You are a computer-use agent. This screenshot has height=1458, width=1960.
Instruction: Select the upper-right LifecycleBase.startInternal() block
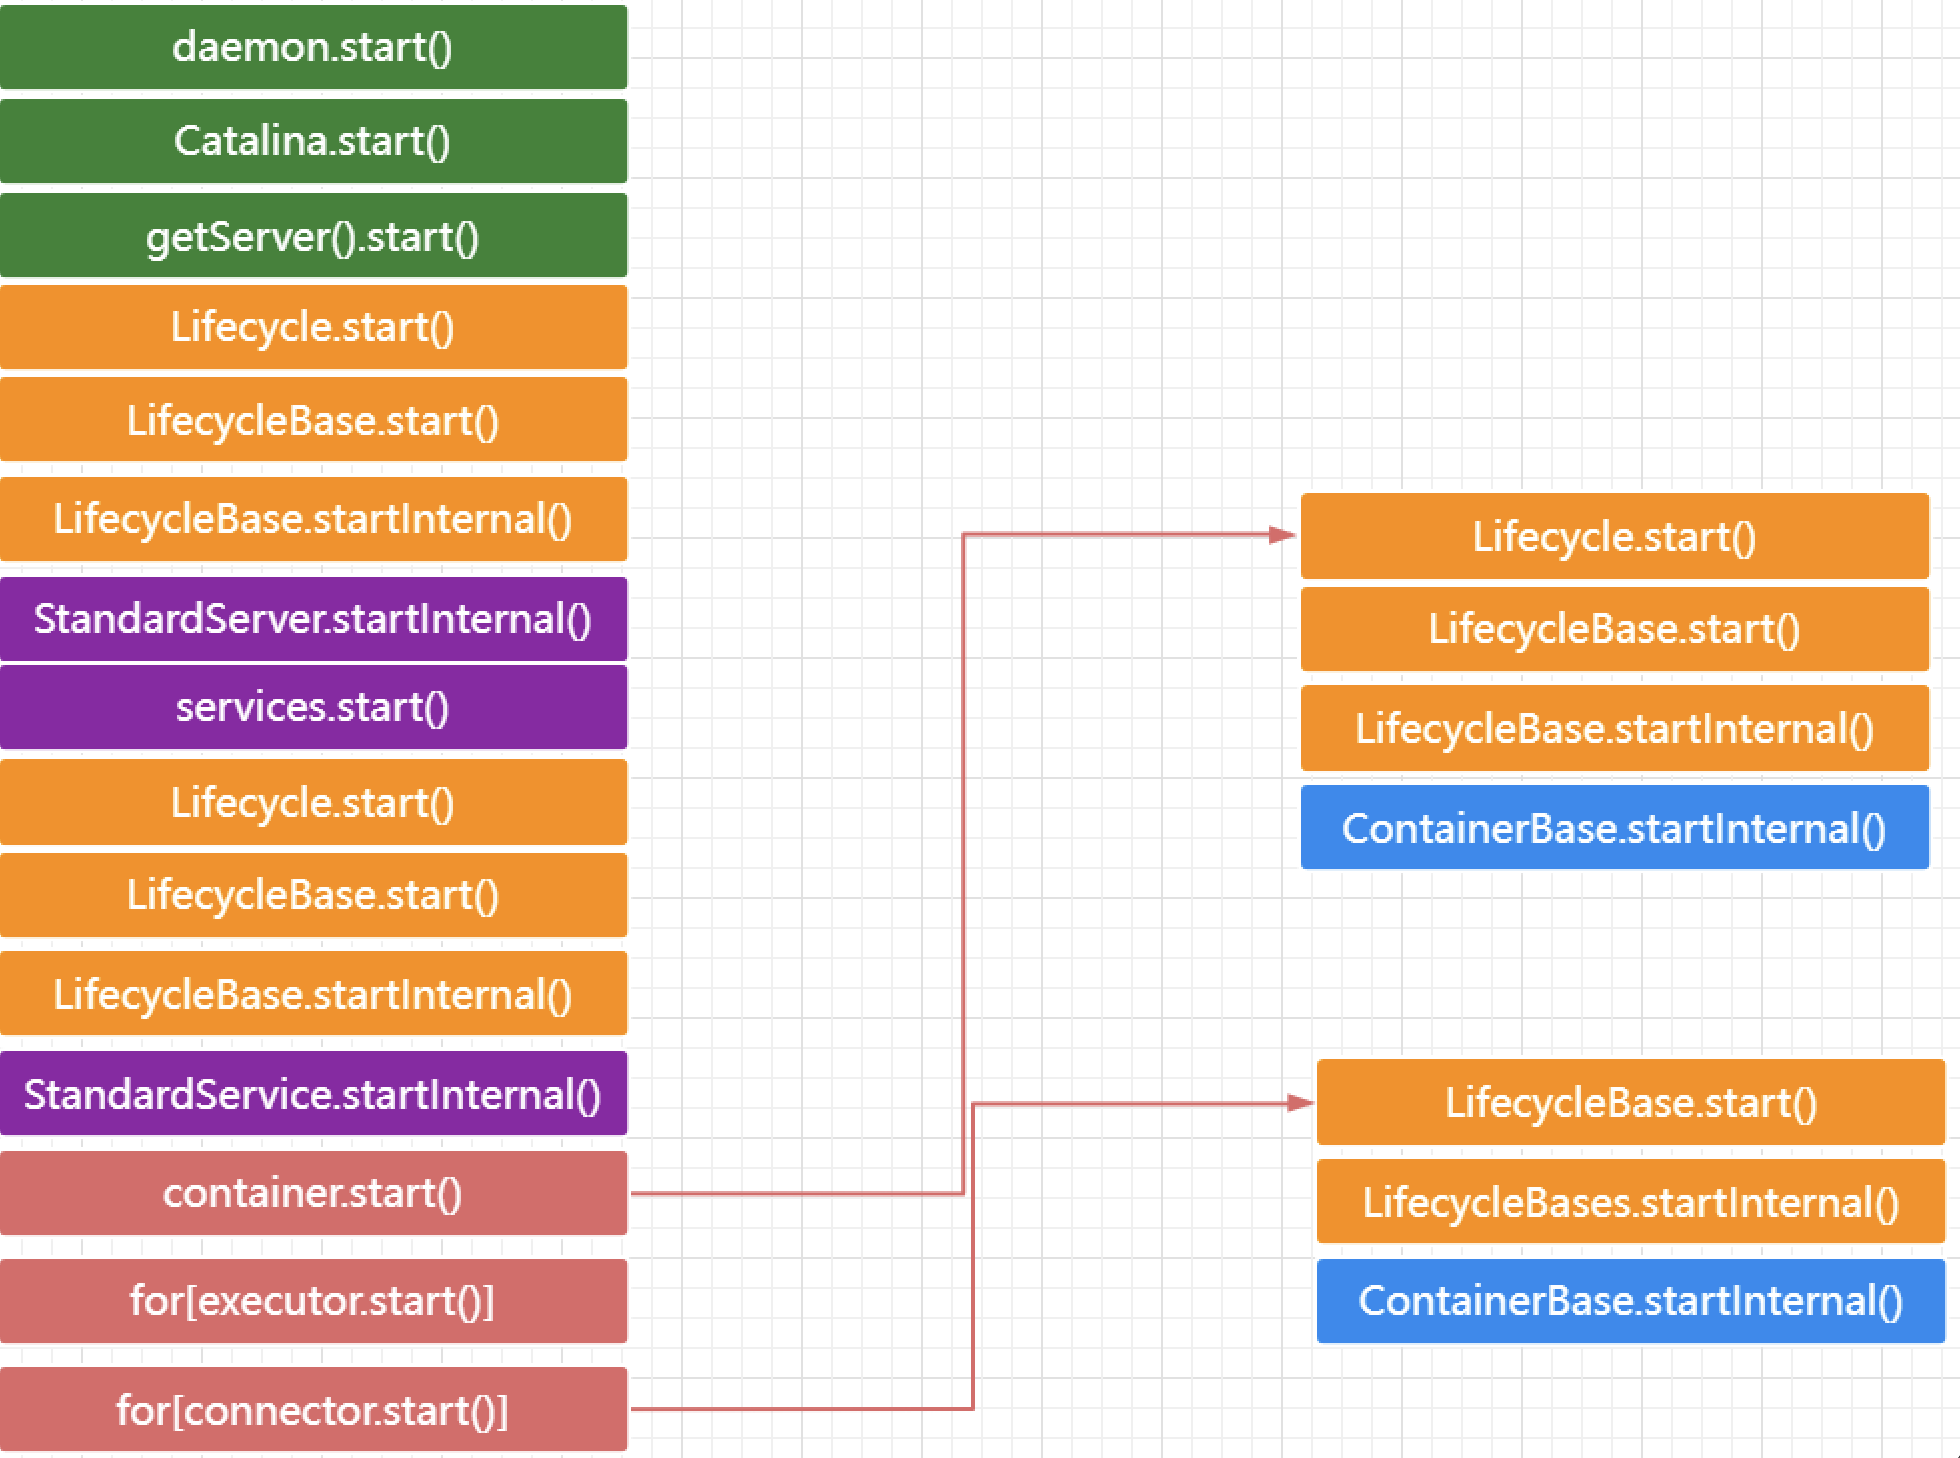pyautogui.click(x=1614, y=728)
